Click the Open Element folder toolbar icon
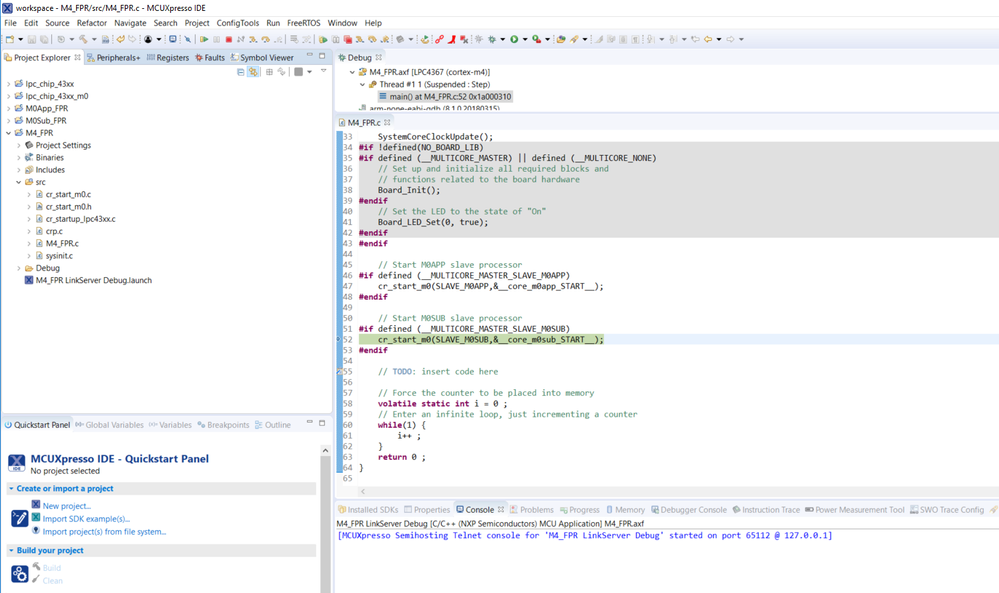This screenshot has width=999, height=593. 561,39
